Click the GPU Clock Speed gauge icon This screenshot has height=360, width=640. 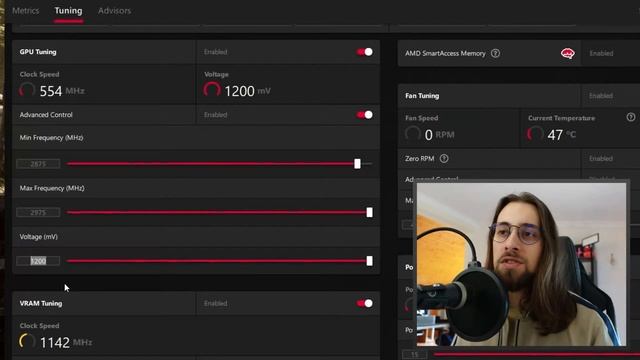click(x=27, y=90)
